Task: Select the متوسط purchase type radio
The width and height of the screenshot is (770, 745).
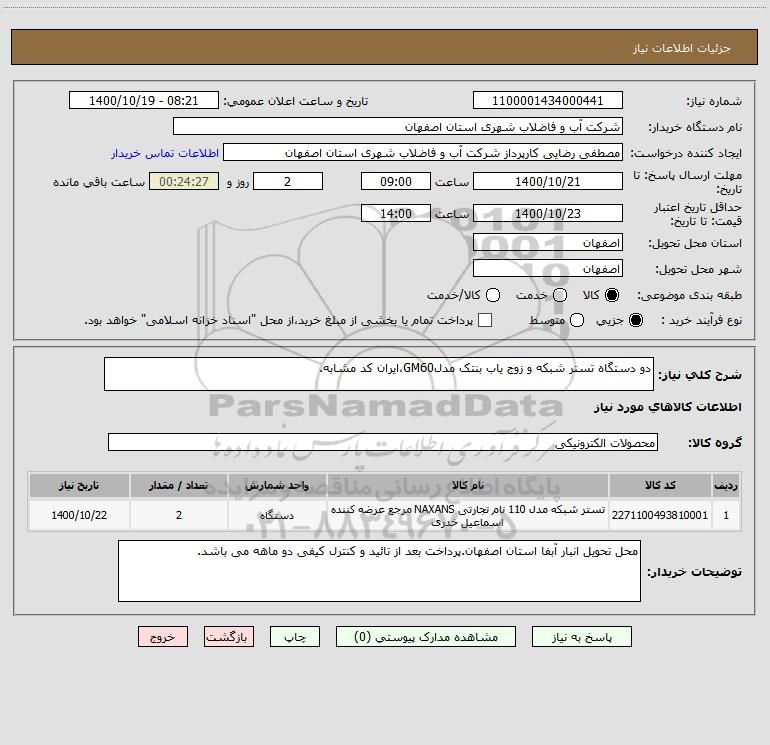Action: (x=577, y=320)
